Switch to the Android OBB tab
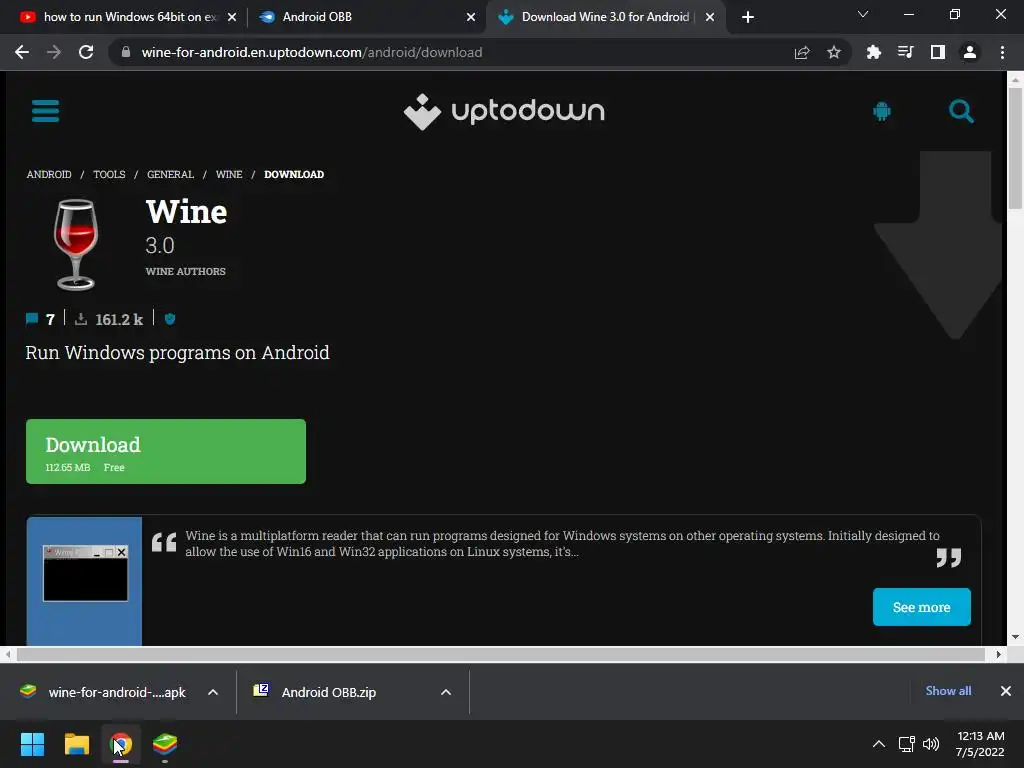 [367, 17]
